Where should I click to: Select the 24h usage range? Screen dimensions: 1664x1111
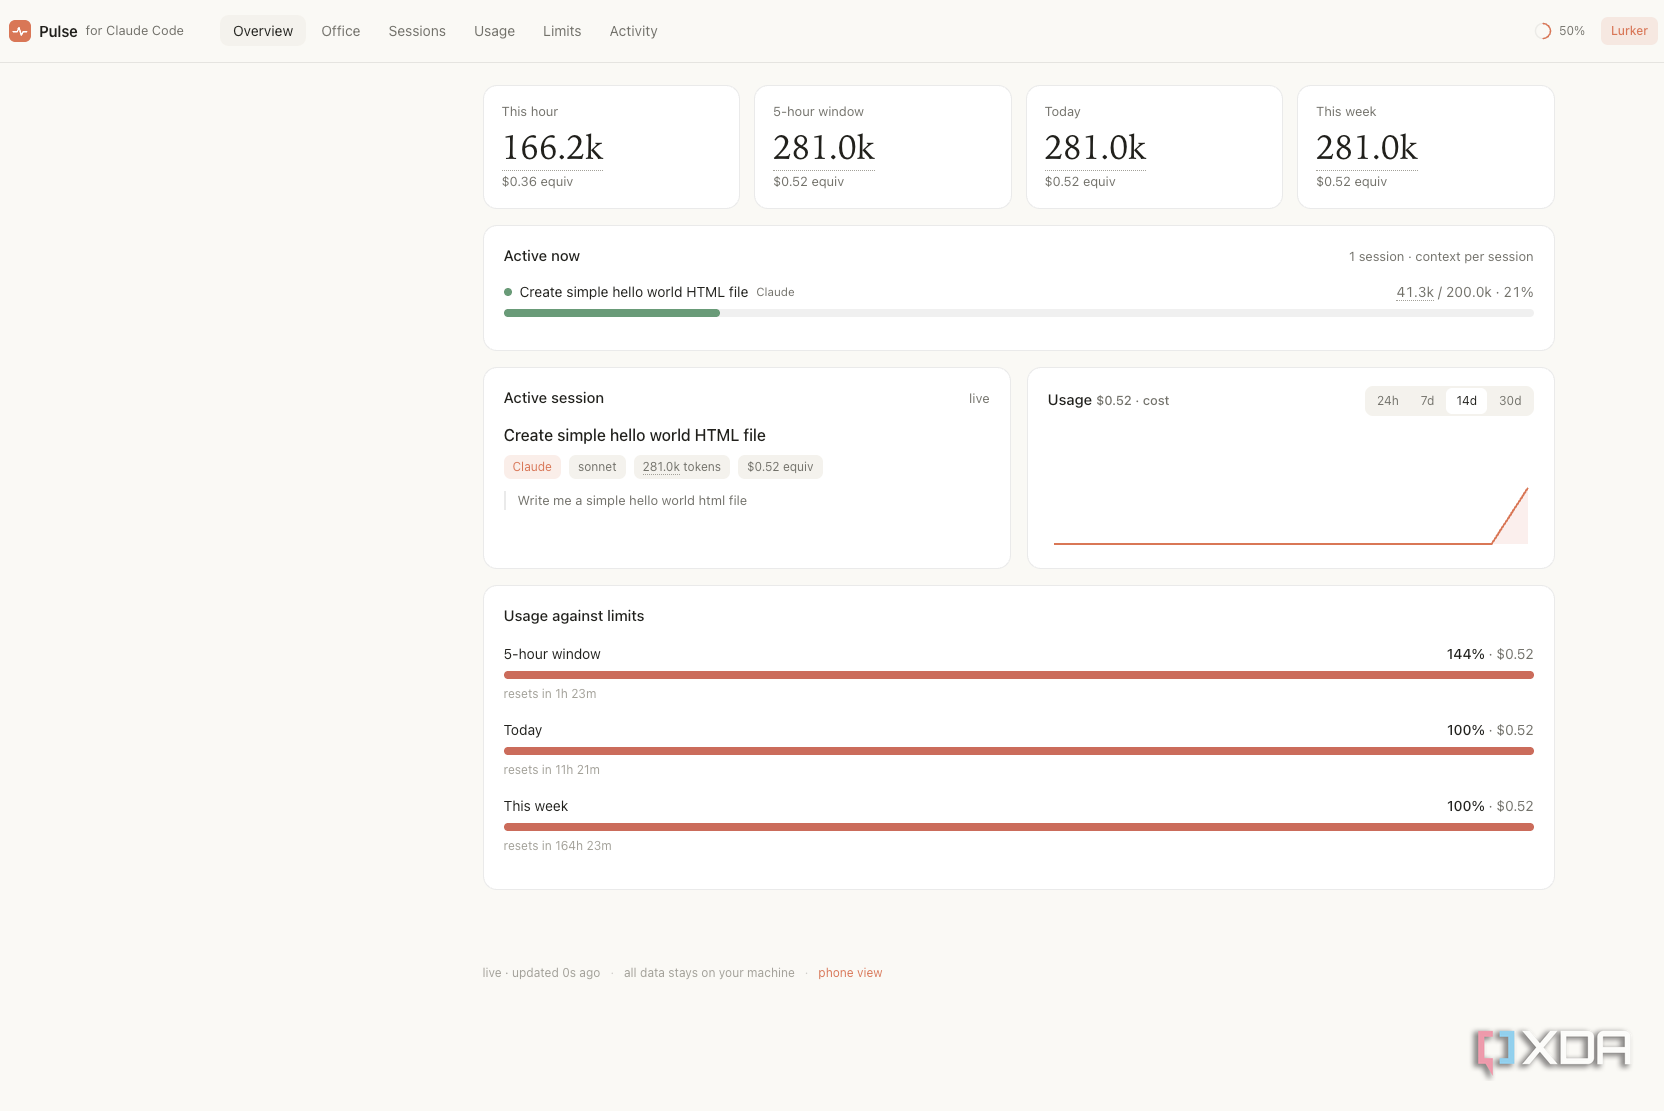pyautogui.click(x=1388, y=401)
